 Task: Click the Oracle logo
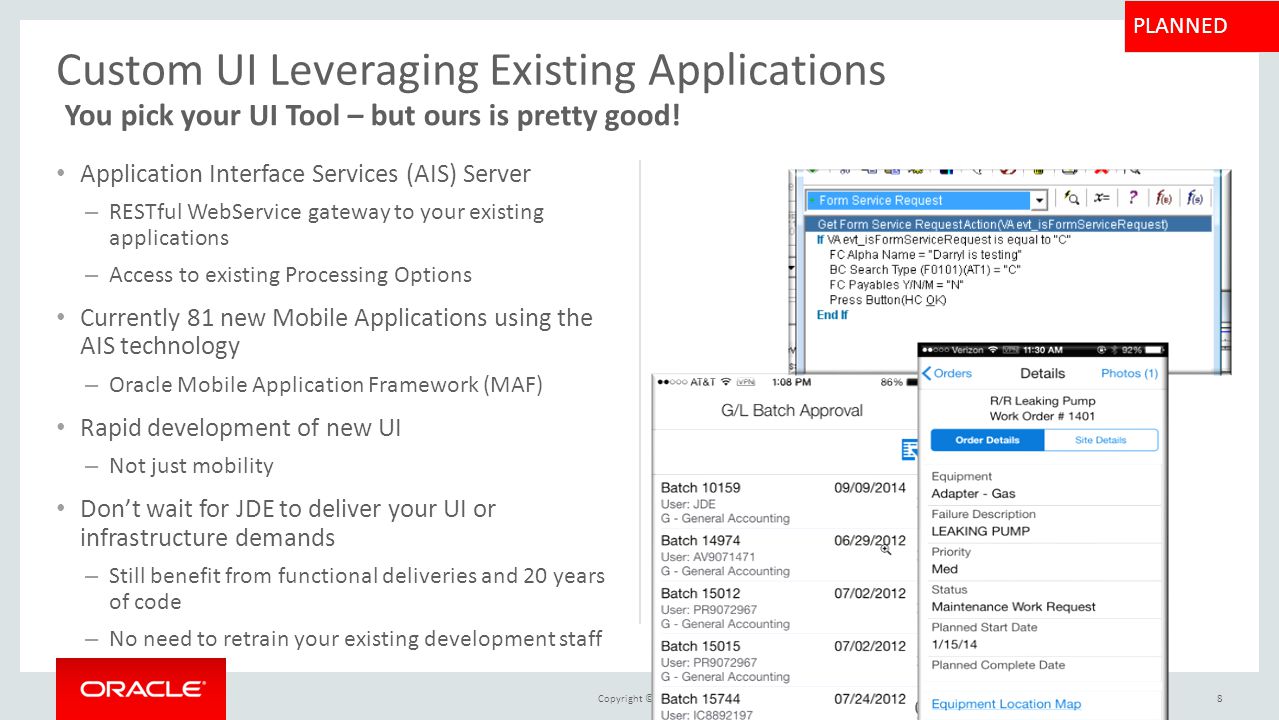point(141,689)
